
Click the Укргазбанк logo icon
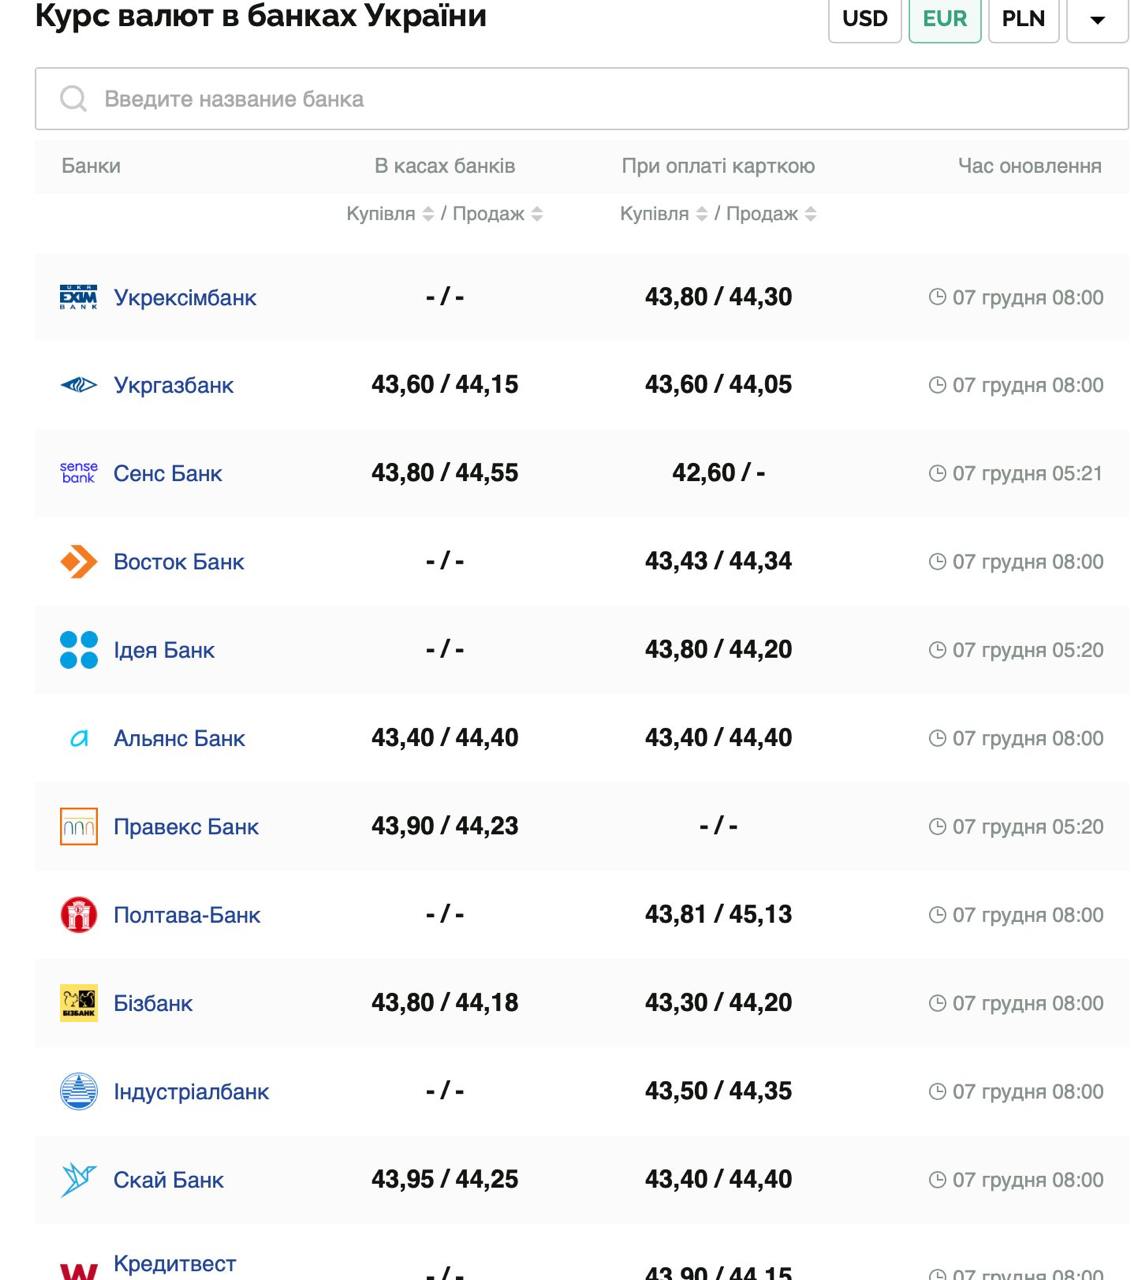[78, 385]
